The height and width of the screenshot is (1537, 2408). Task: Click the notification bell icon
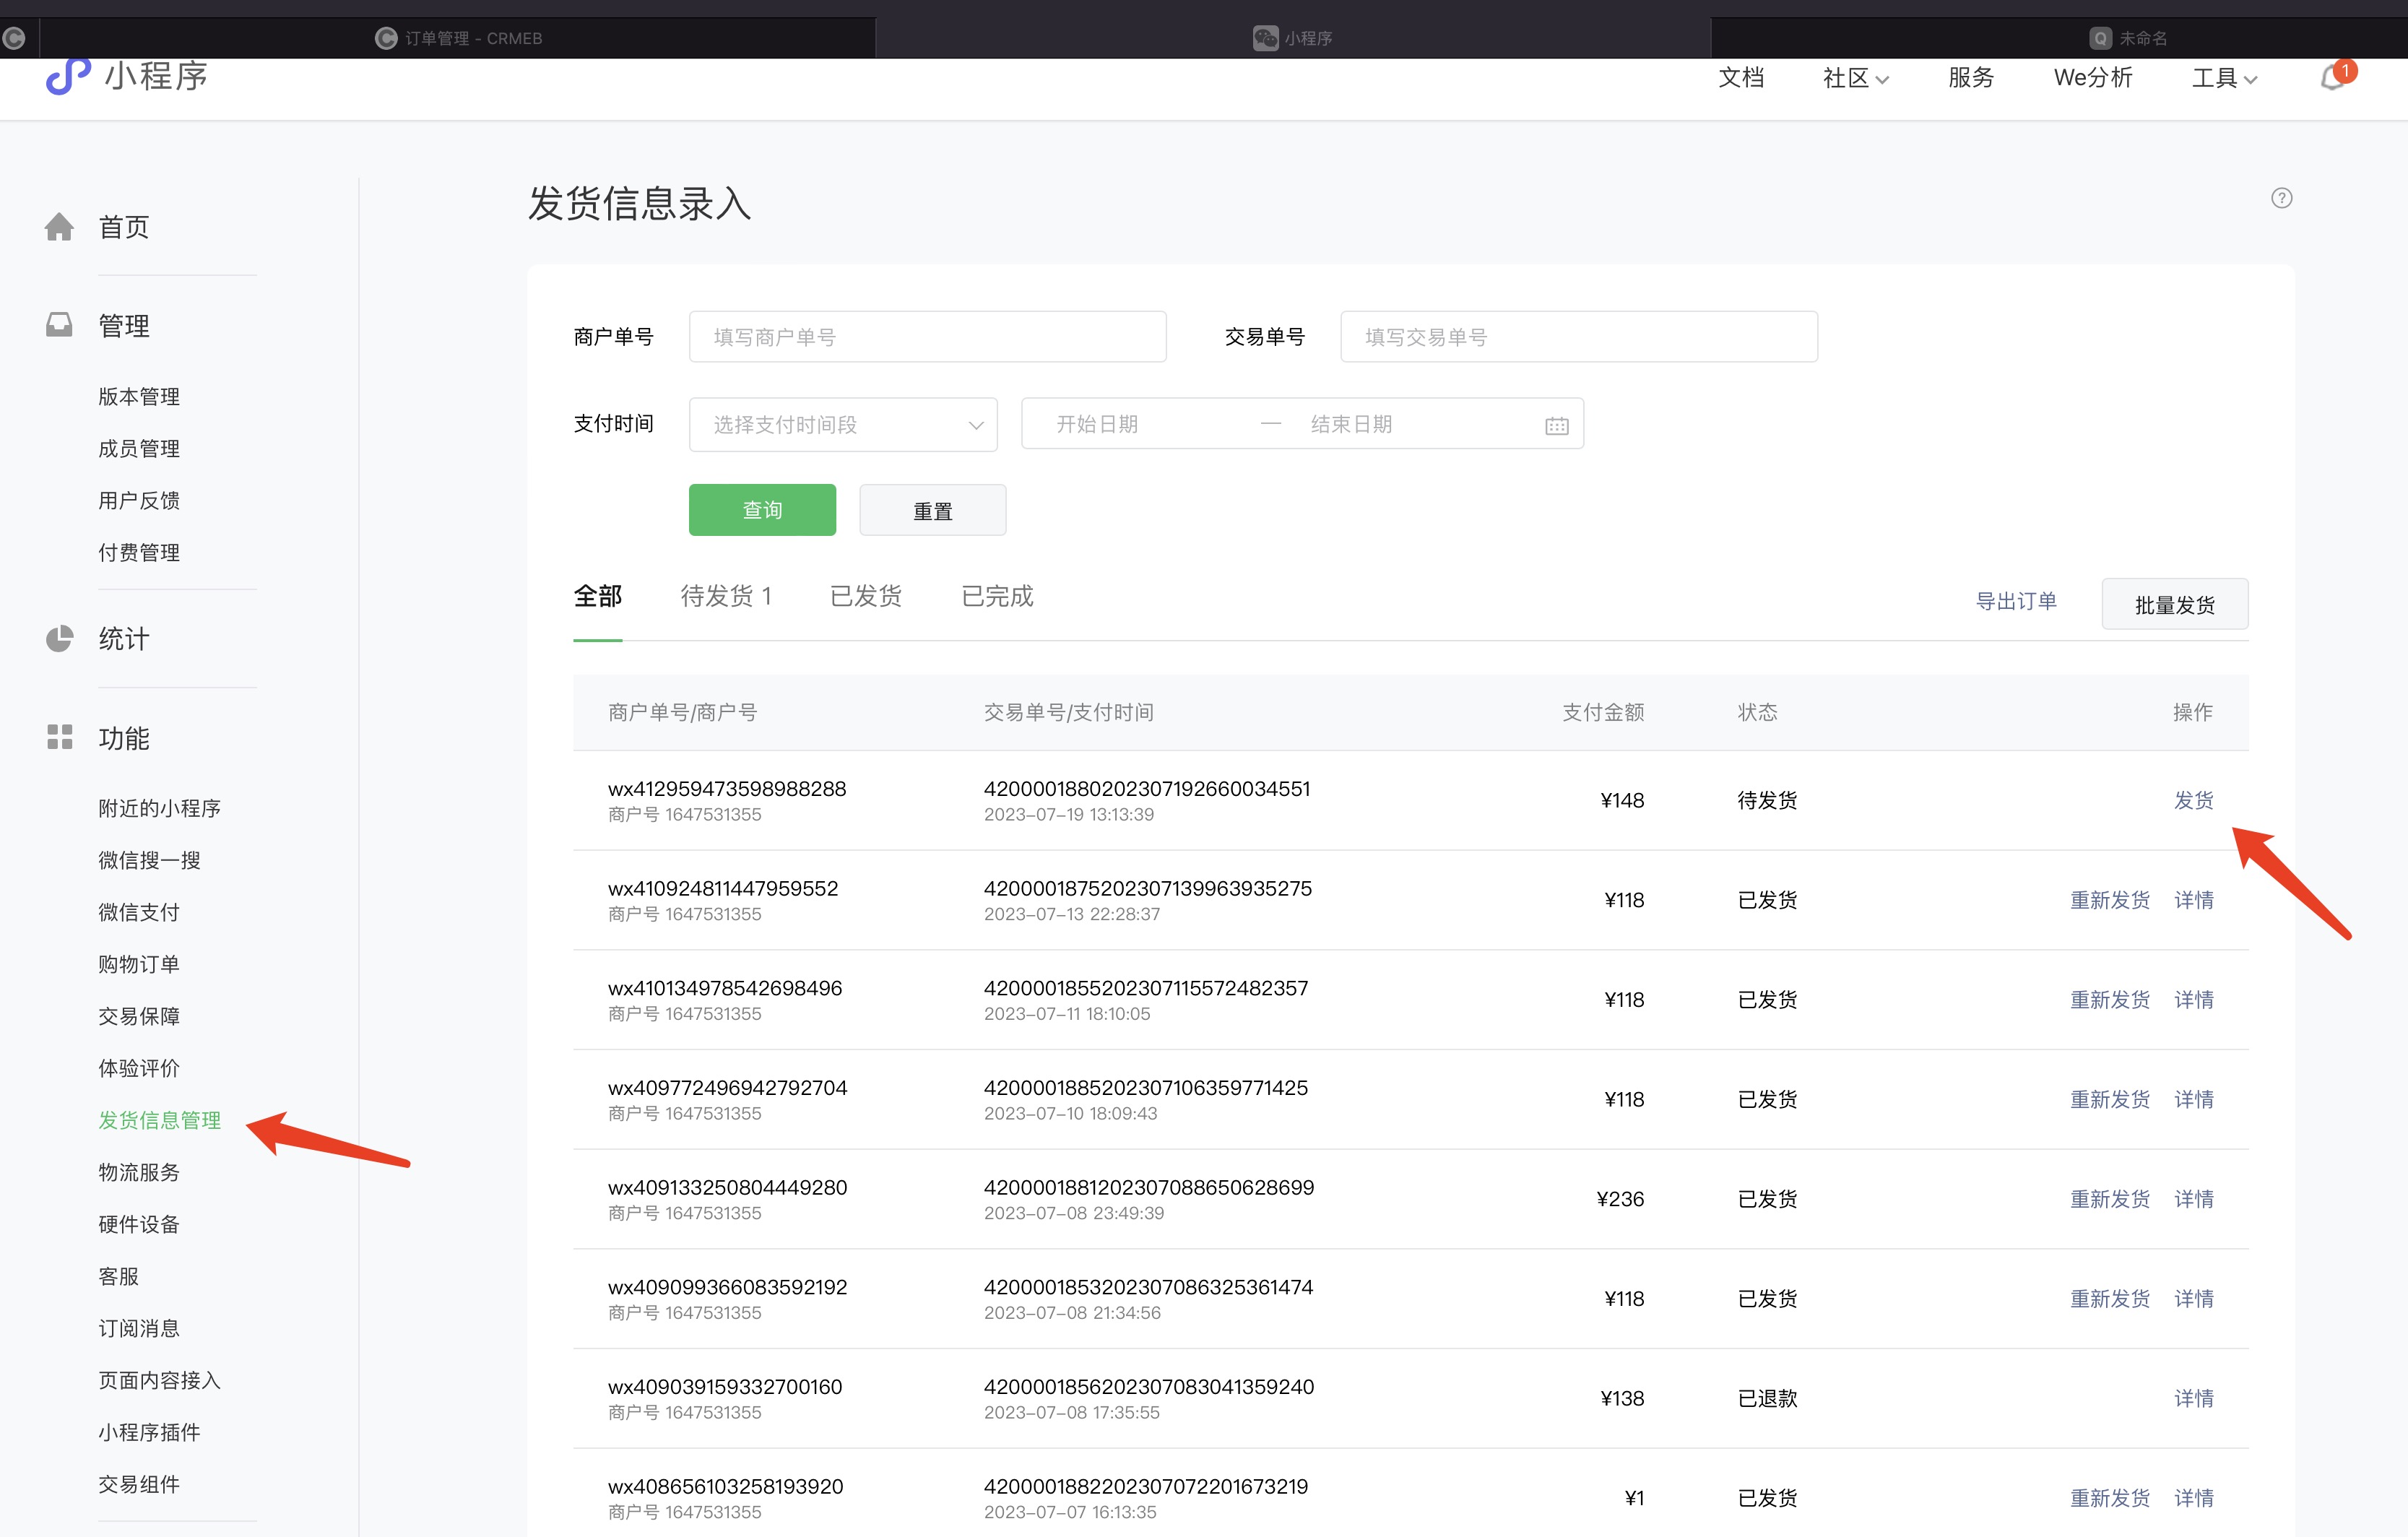click(2333, 77)
